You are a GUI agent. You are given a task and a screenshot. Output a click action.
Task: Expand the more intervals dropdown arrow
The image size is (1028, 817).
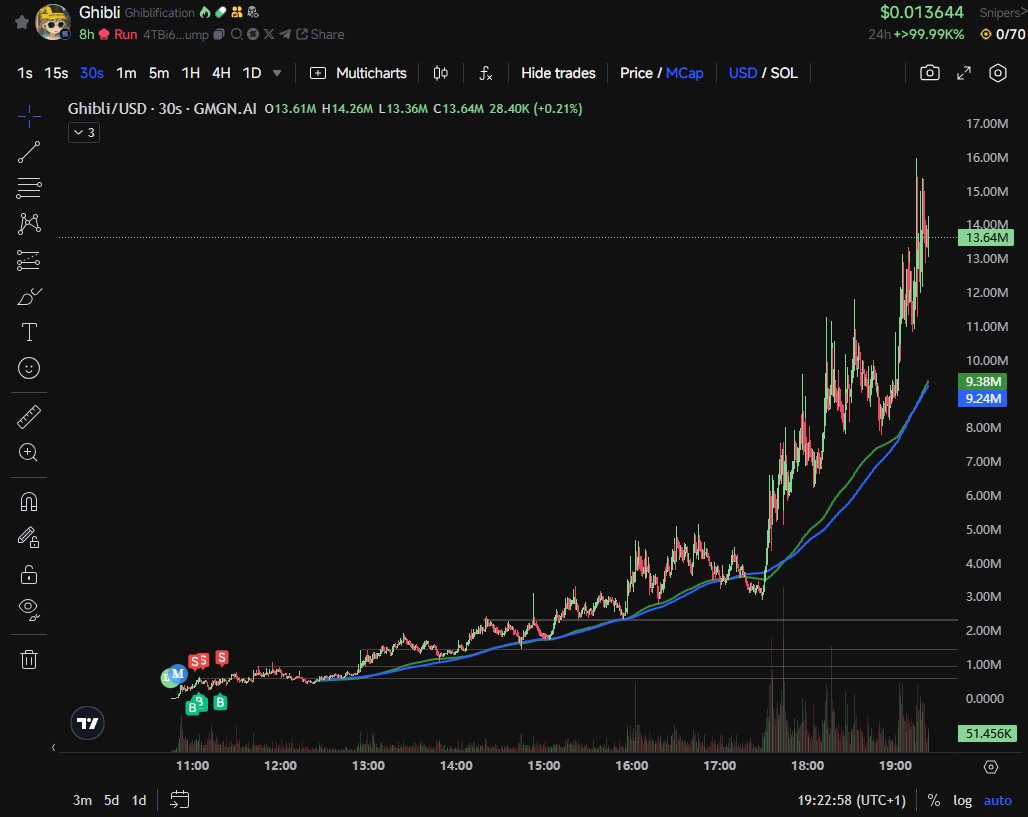pos(277,73)
